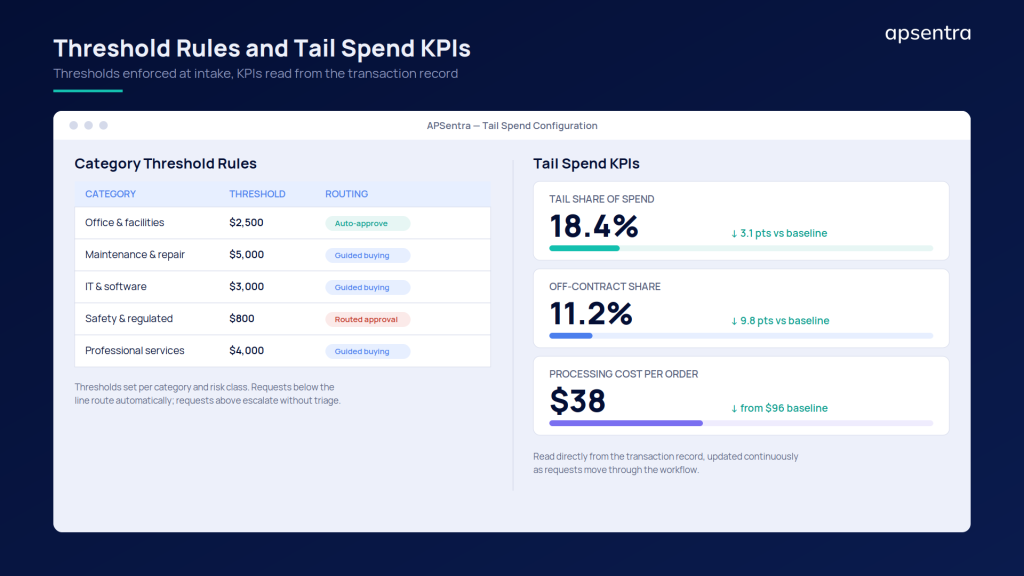This screenshot has width=1024, height=576.
Task: Click the $4,000 threshold value
Action: click(x=246, y=351)
